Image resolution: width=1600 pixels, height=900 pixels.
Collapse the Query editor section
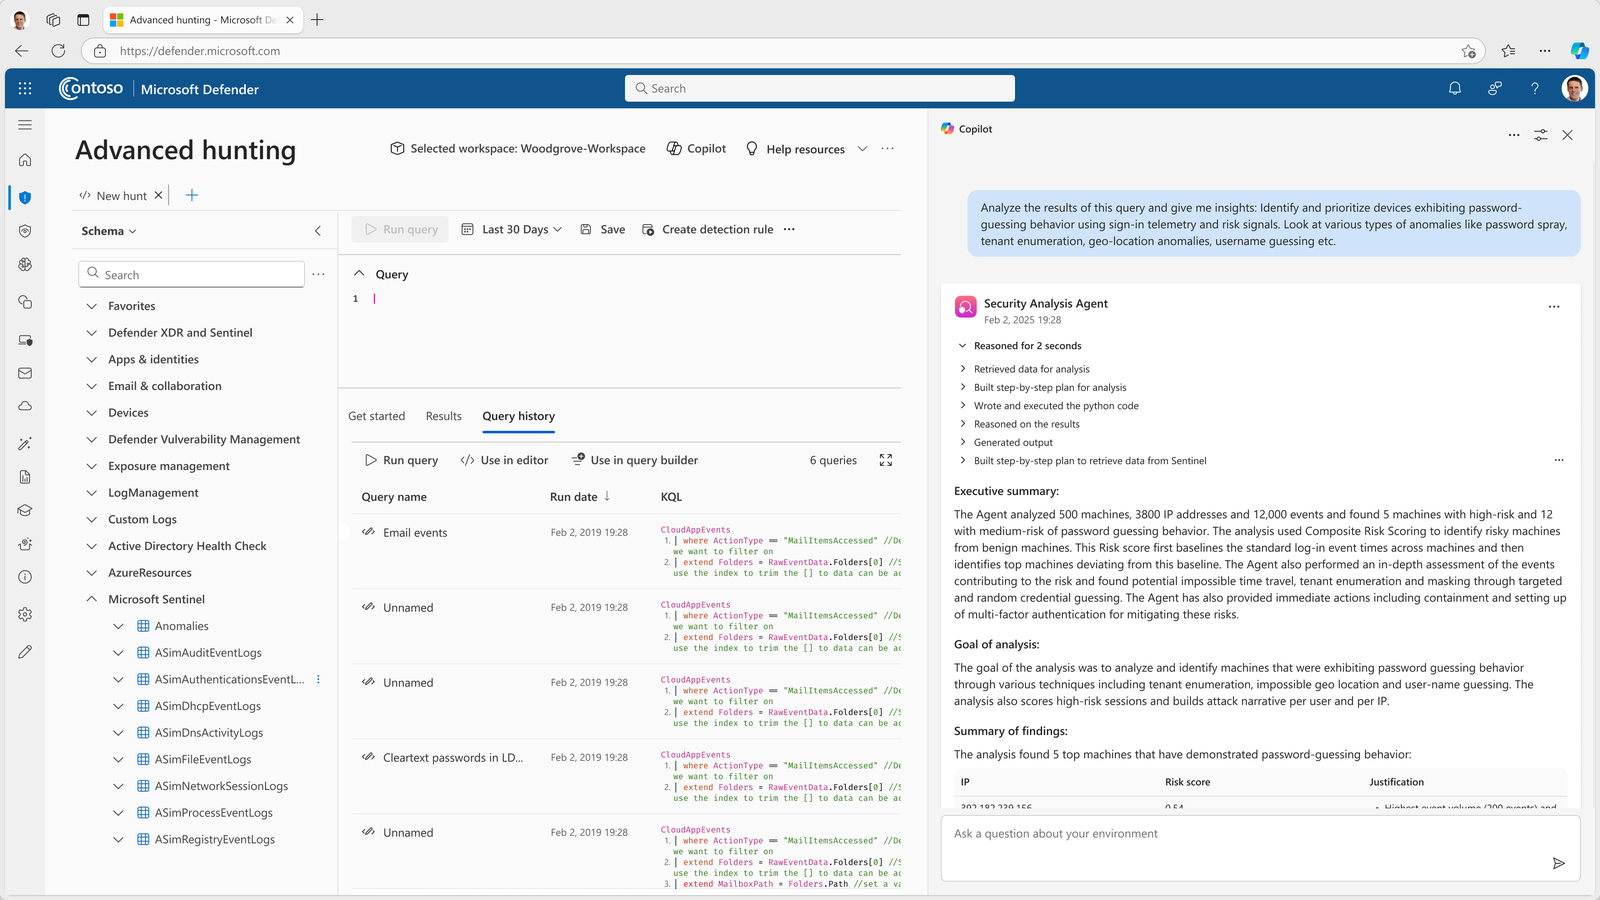(359, 274)
